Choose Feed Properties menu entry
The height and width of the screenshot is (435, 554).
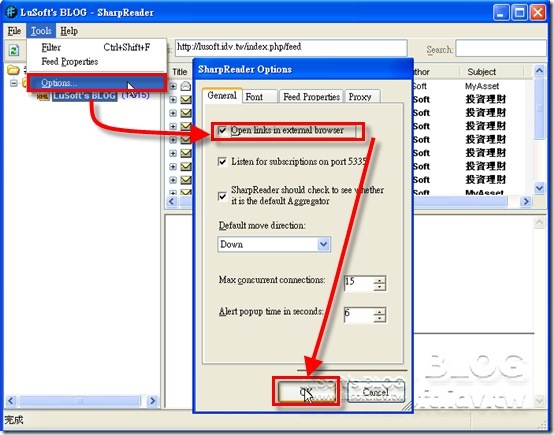pos(96,61)
